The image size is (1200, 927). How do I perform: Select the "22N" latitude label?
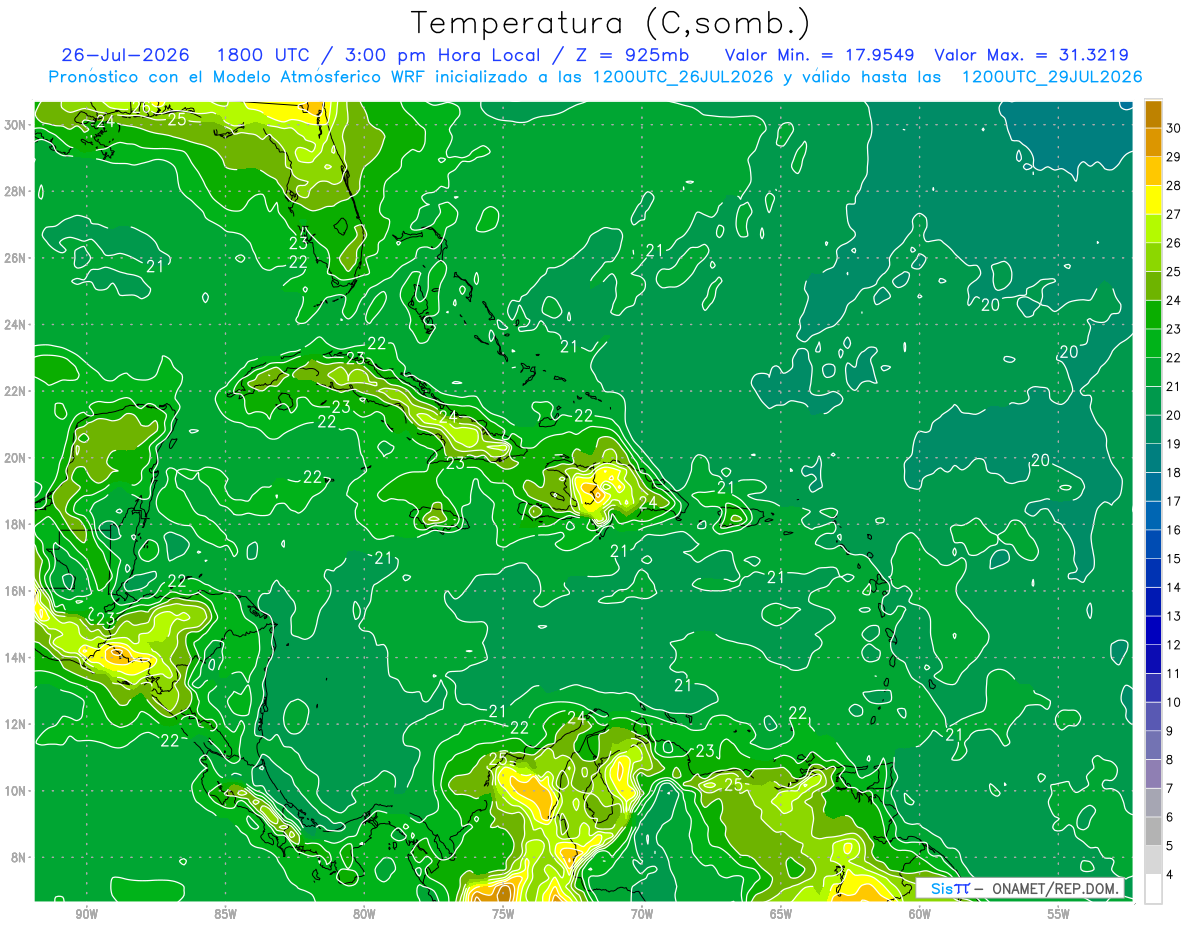(17, 391)
